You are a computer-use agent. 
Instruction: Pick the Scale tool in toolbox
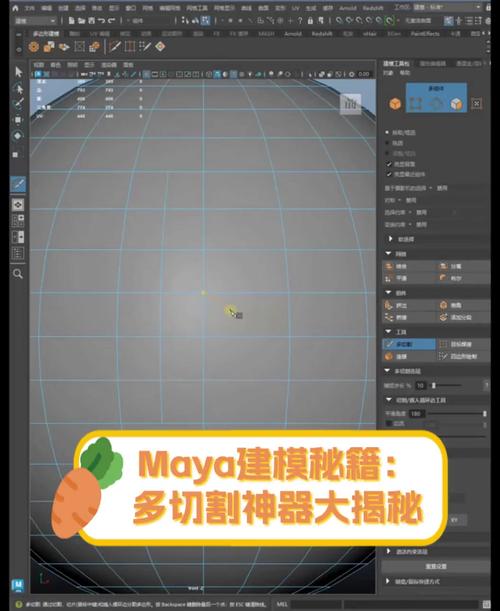point(16,155)
